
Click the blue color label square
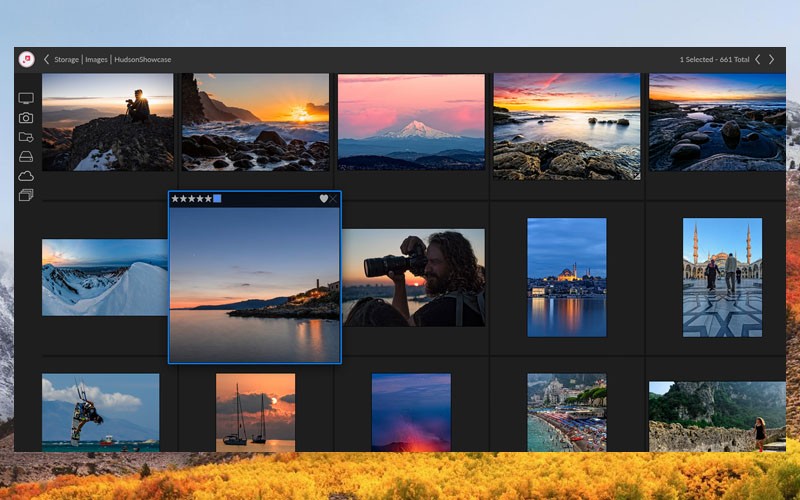pyautogui.click(x=217, y=198)
